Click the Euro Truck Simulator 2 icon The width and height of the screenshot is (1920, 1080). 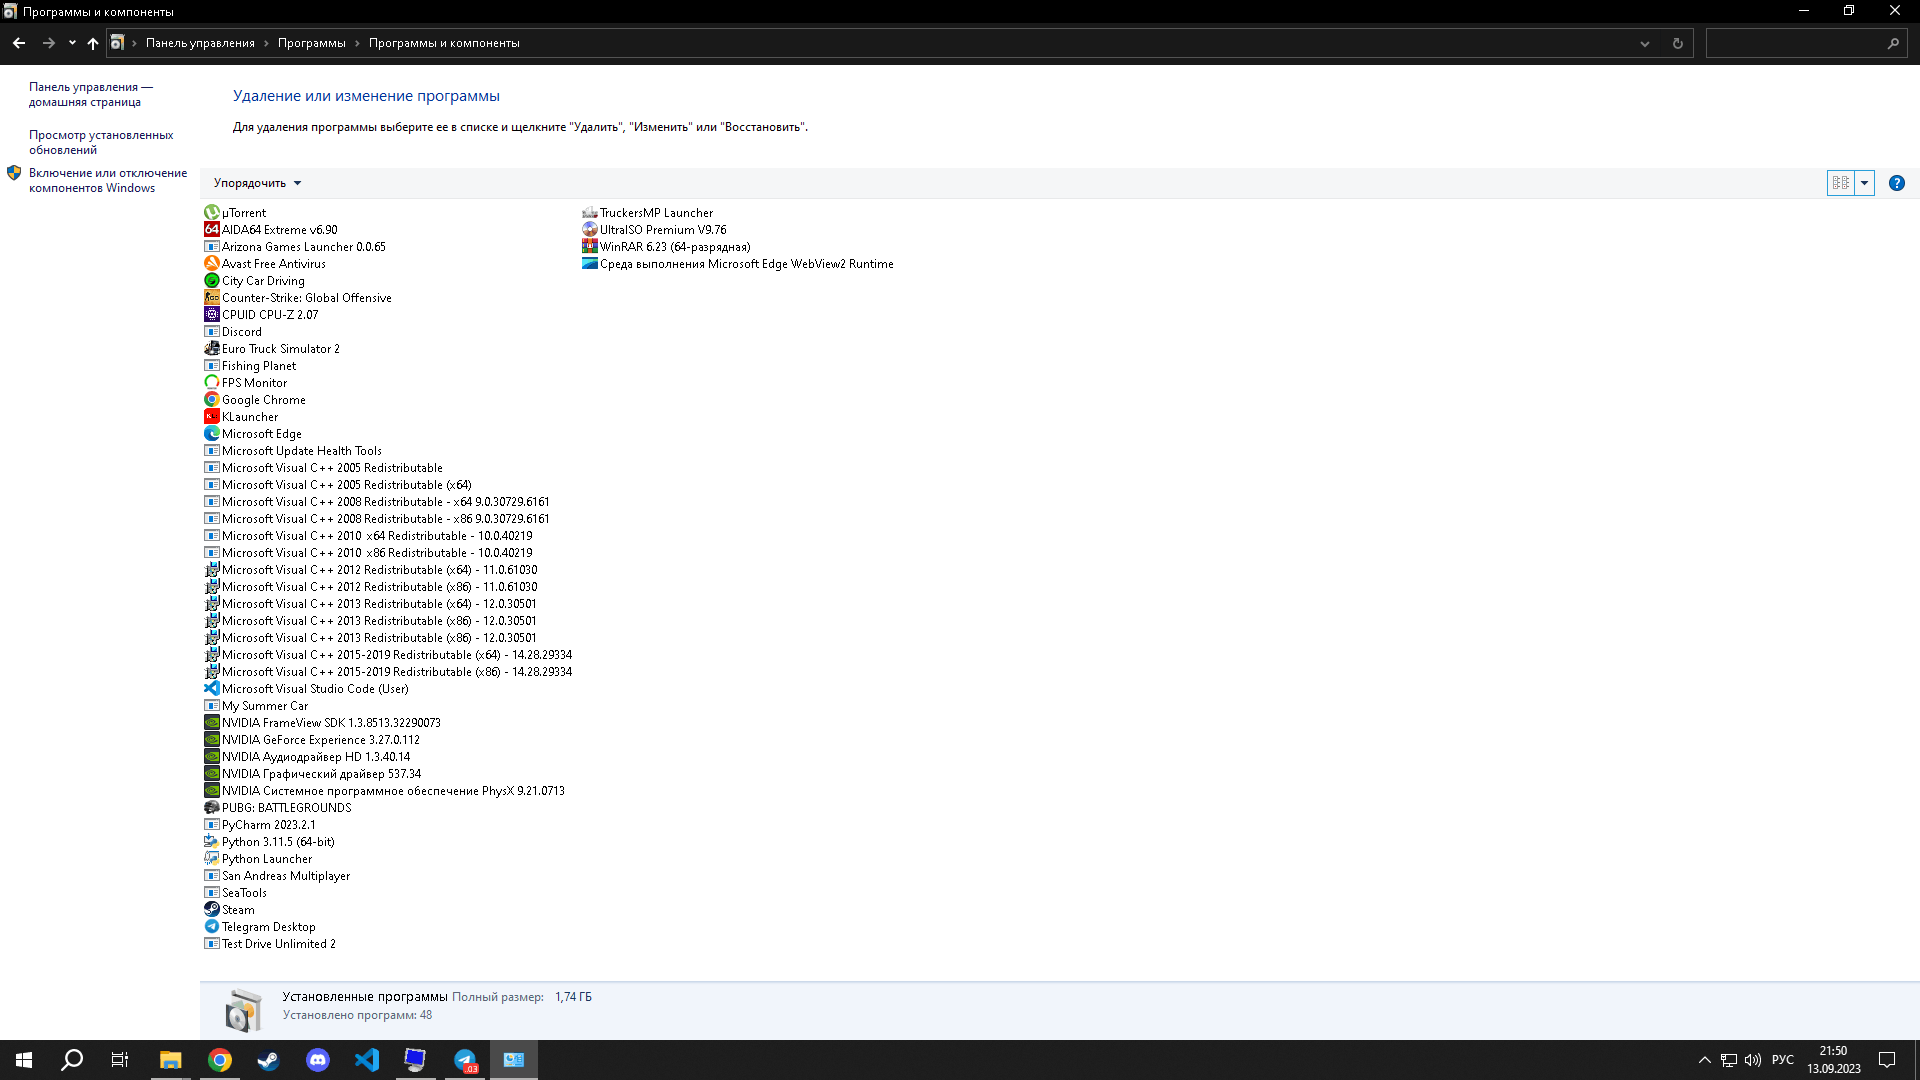point(212,349)
